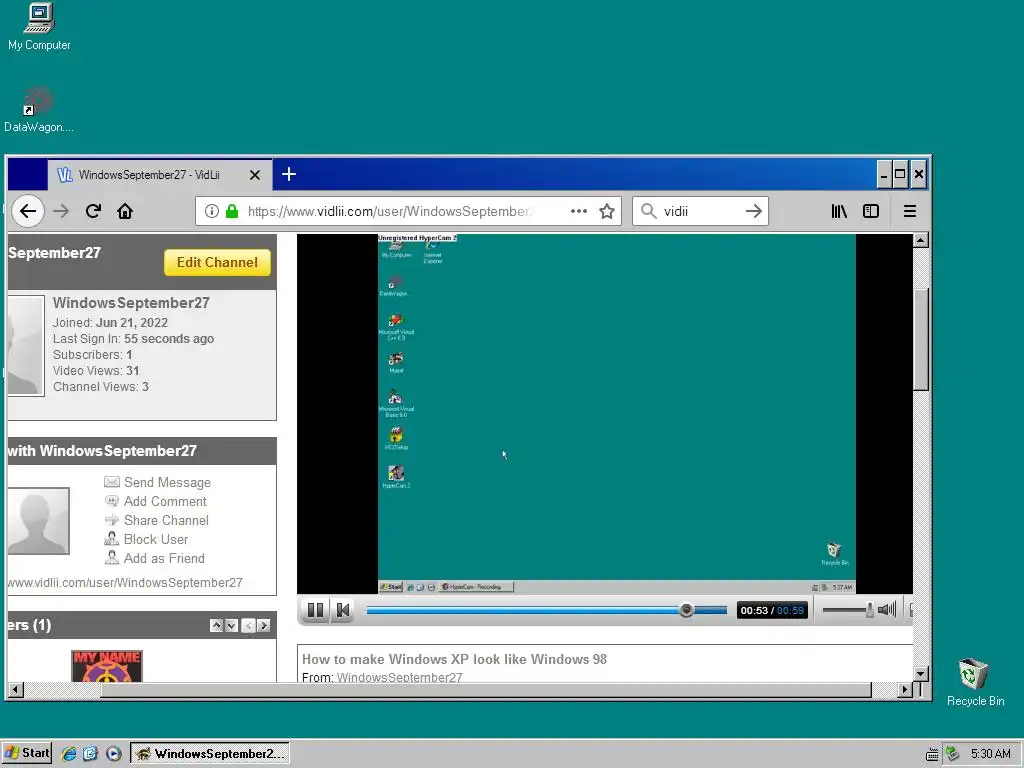Image resolution: width=1024 pixels, height=768 pixels.
Task: Reload the VidLii page
Action: pyautogui.click(x=93, y=211)
